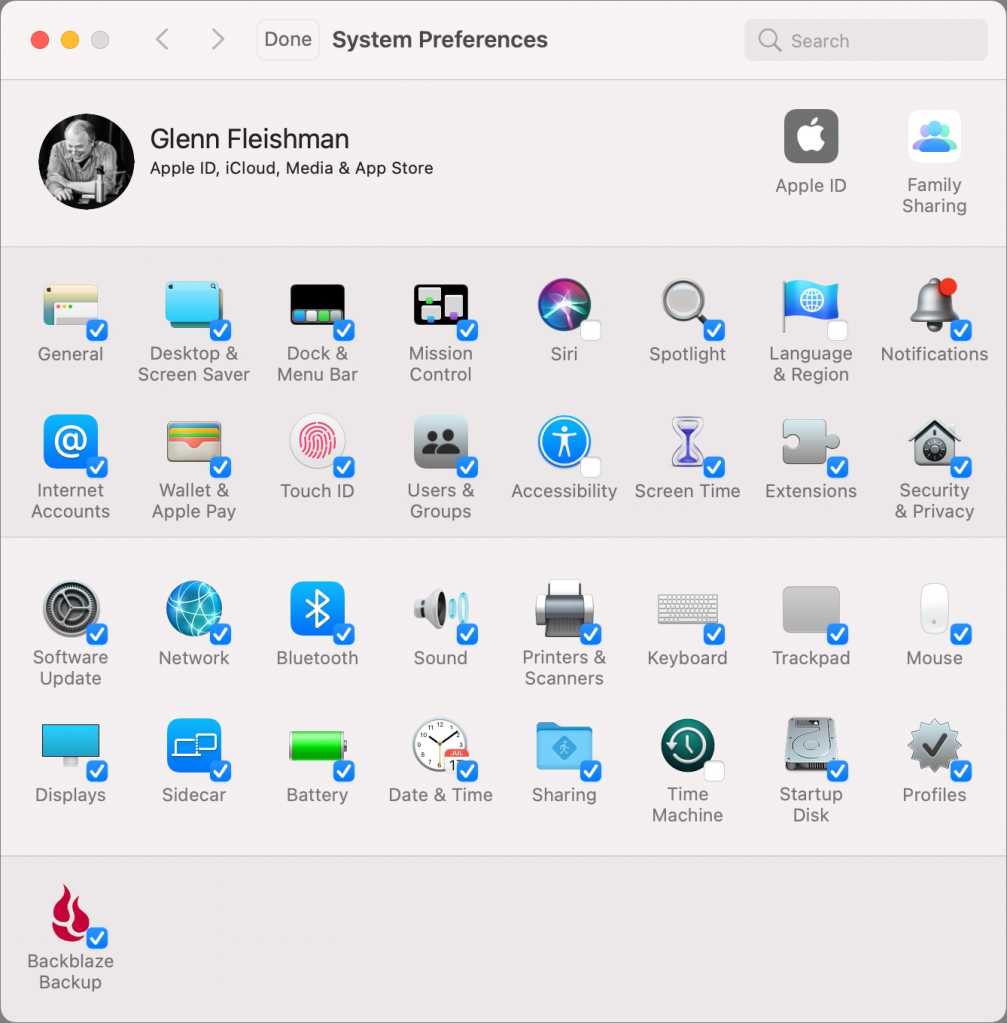The image size is (1007, 1023).
Task: Open the Users & Groups icon
Action: click(x=441, y=442)
